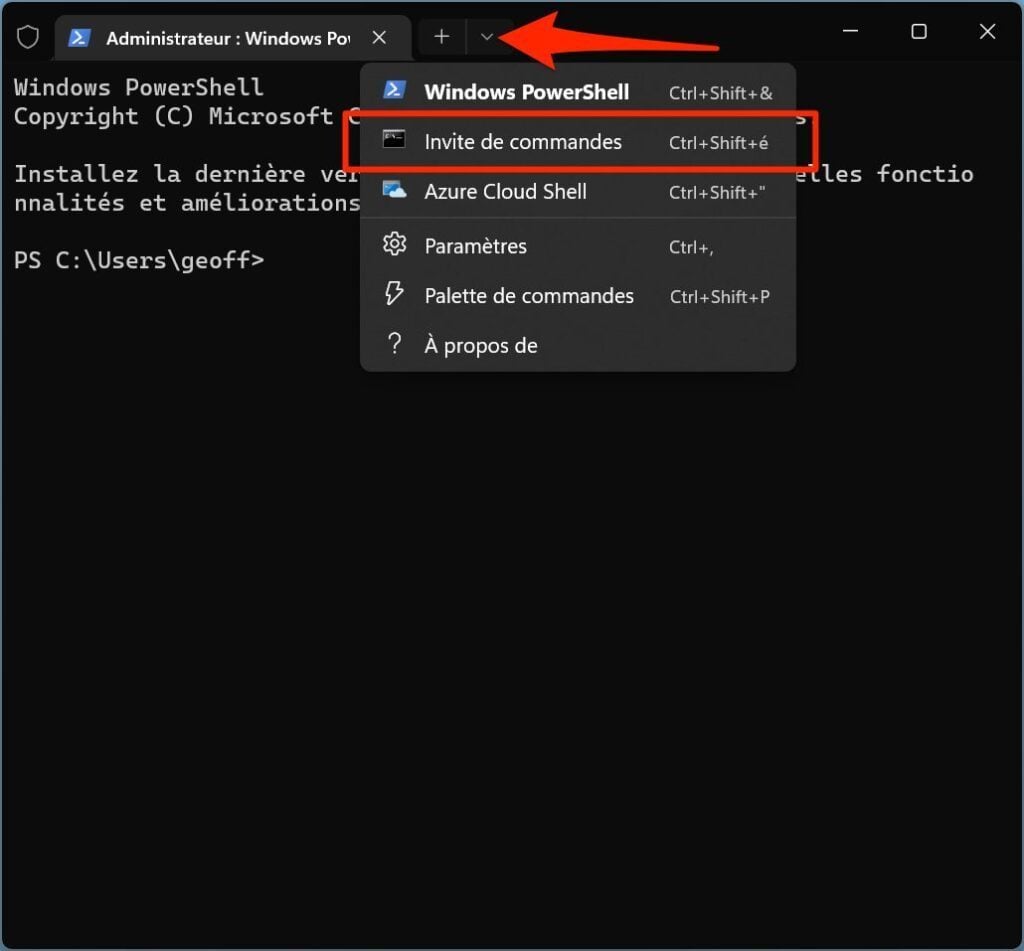Click the Ctrl+Shift+é shortcut label
This screenshot has height=951, width=1024.
(718, 143)
